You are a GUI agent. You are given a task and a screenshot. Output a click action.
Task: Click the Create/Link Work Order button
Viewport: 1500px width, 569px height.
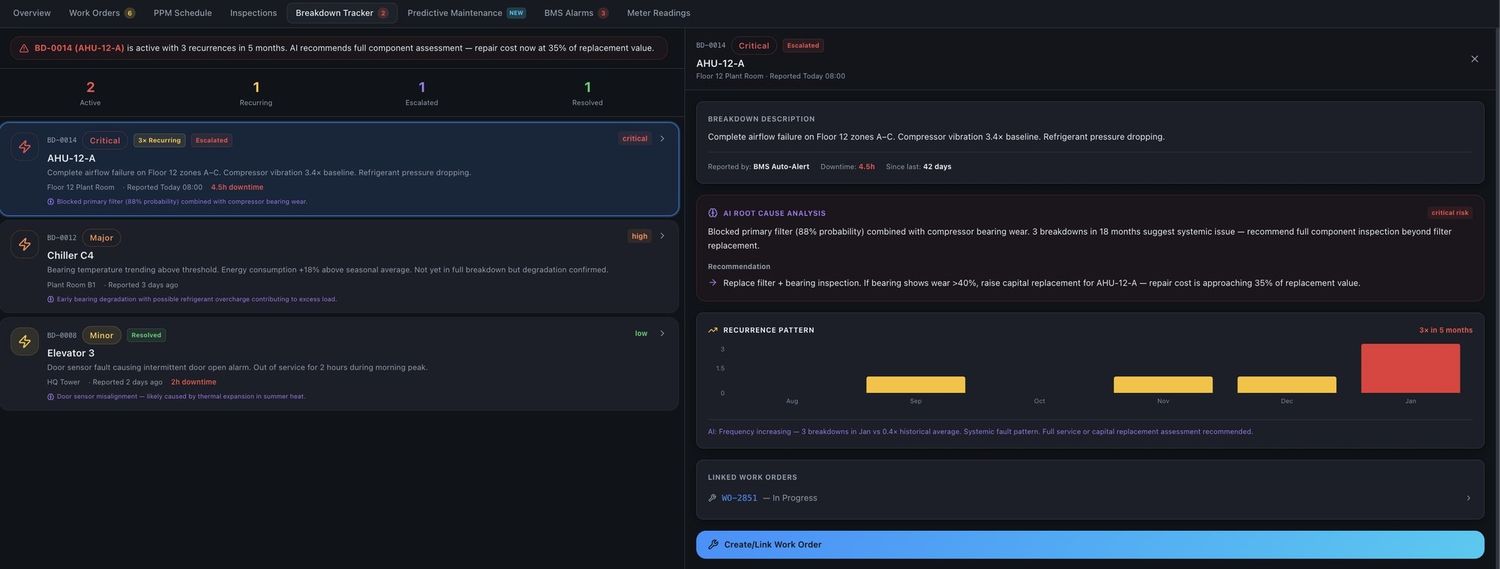tap(1090, 545)
